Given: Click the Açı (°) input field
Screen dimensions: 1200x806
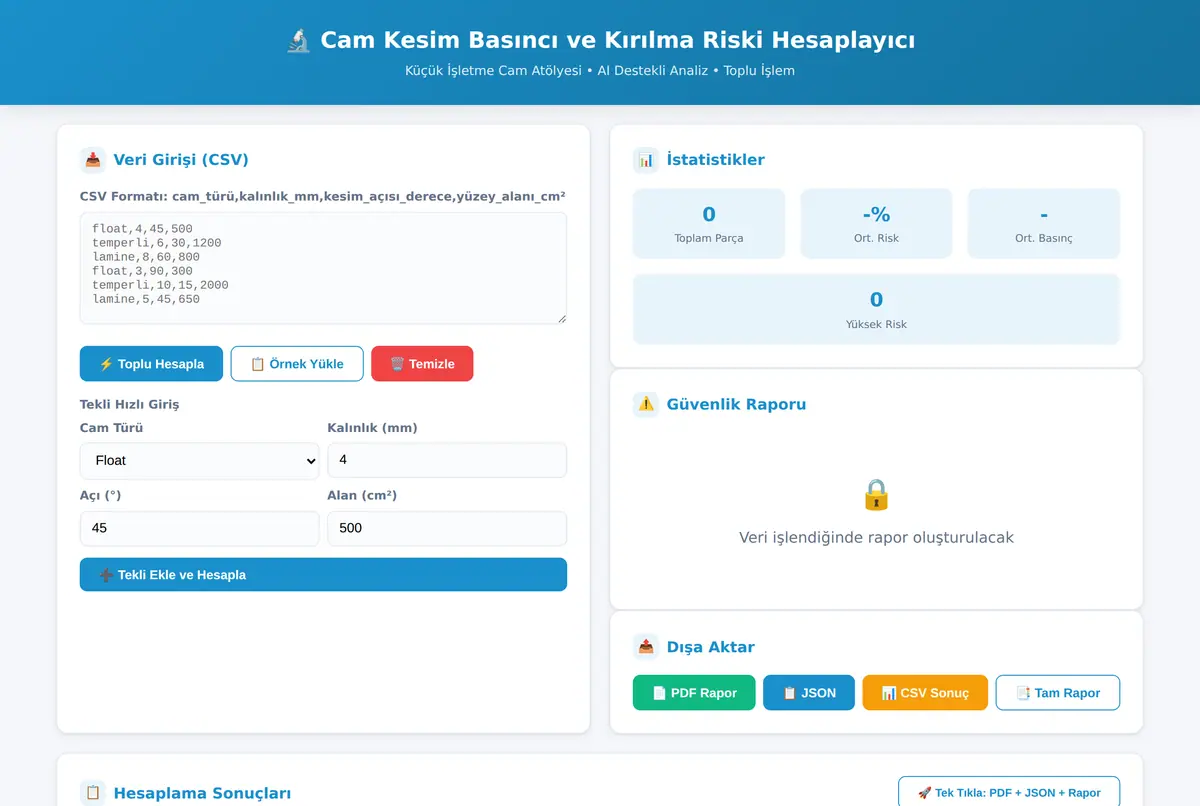Looking at the screenshot, I should coord(199,528).
